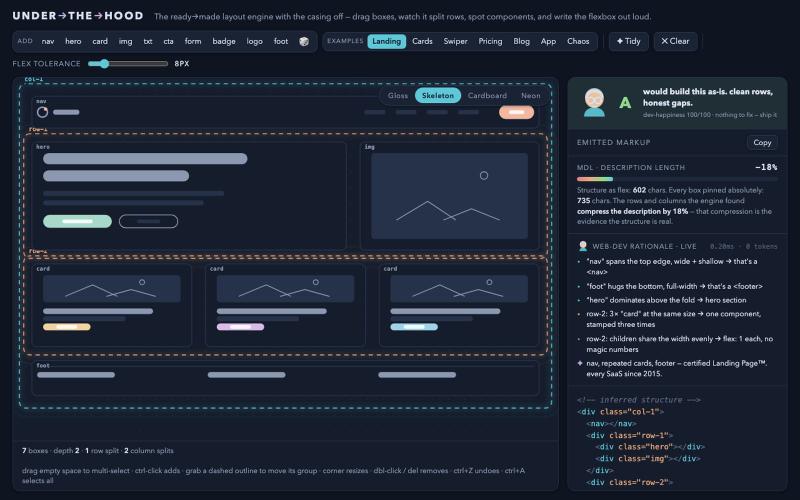This screenshot has height=500, width=800.
Task: Click the code line div class="hero"
Action: point(649,447)
